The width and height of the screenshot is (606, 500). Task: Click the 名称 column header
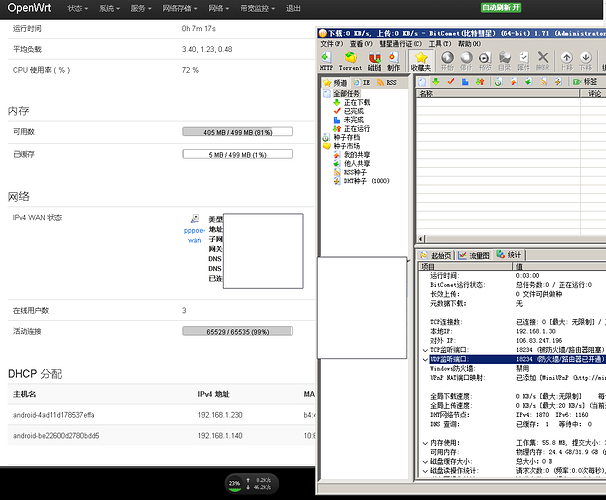point(498,93)
